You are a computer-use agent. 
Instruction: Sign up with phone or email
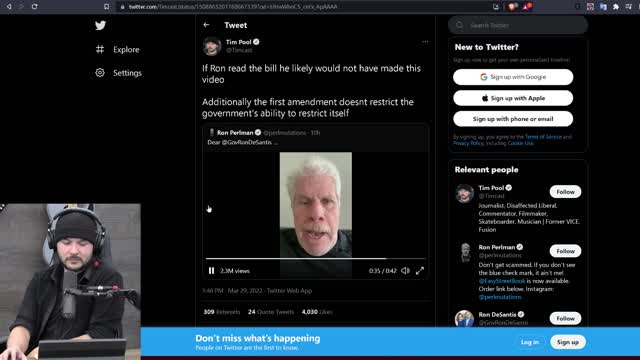point(513,119)
